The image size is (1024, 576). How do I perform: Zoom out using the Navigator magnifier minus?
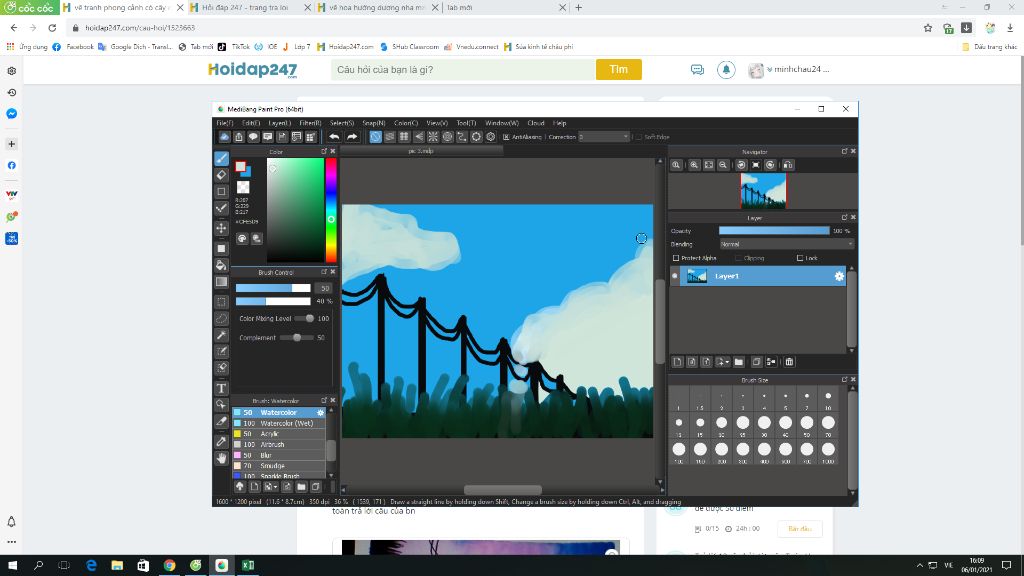pyautogui.click(x=723, y=165)
